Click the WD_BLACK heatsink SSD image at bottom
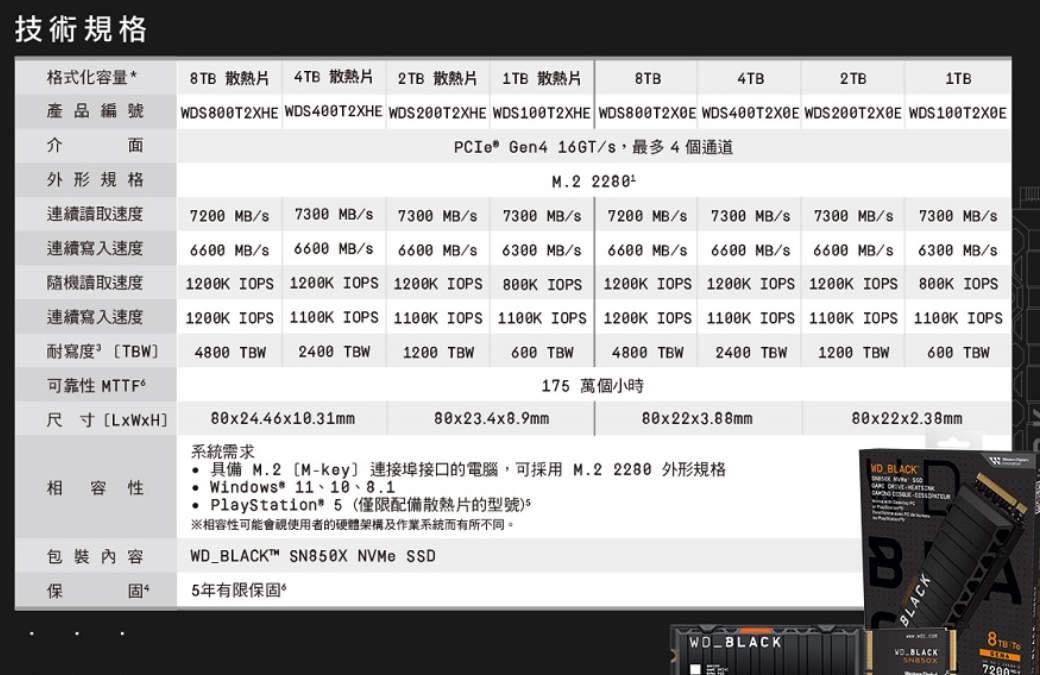 (x=765, y=650)
